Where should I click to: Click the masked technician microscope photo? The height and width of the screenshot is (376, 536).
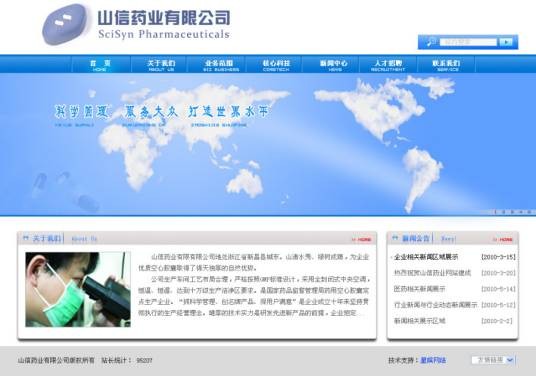pos(78,290)
